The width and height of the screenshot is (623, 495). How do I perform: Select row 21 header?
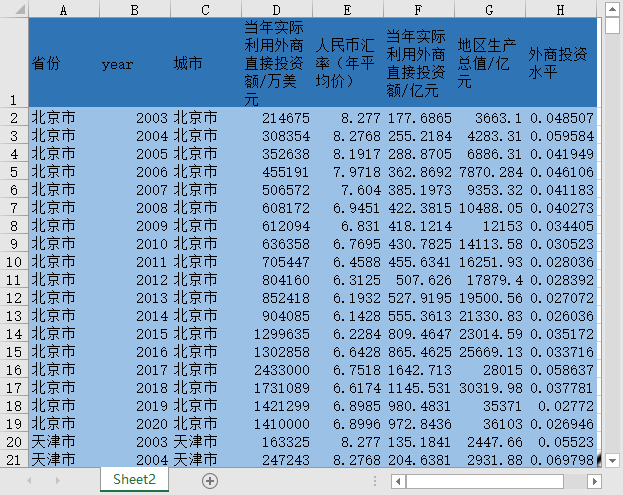[x=14, y=460]
